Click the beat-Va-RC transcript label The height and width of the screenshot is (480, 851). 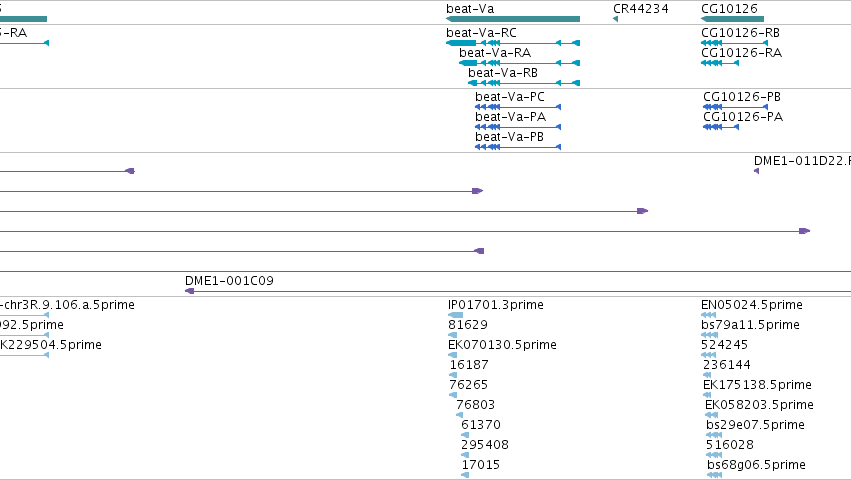pyautogui.click(x=481, y=33)
